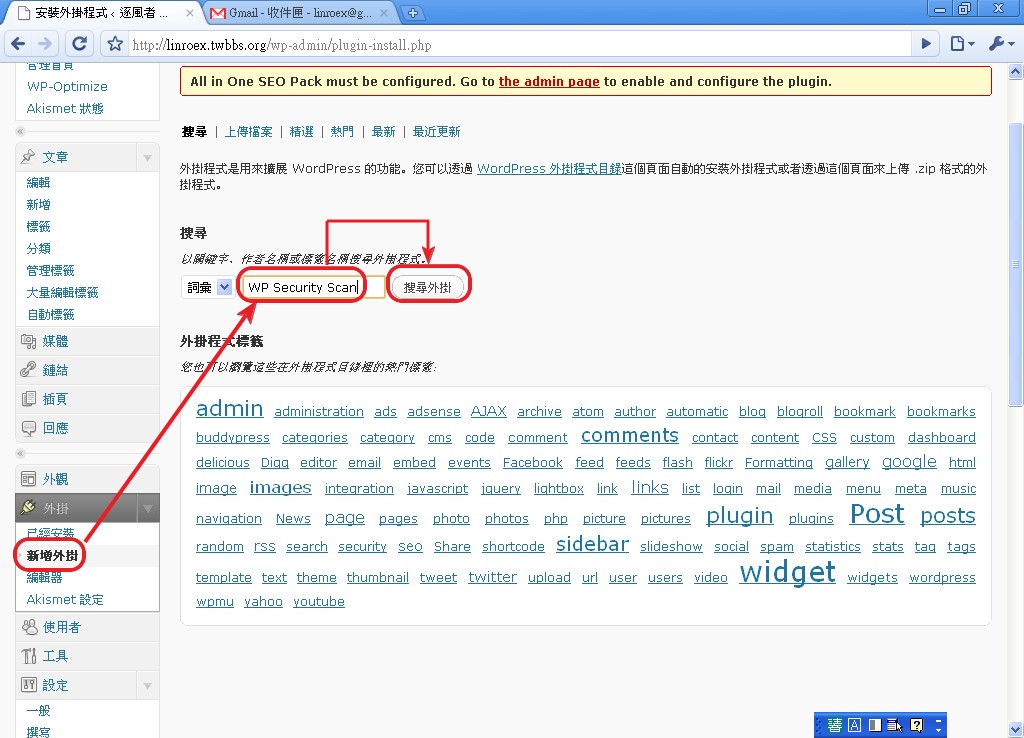
Task: Toggle the IME A alphanumeric mode icon
Action: pyautogui.click(x=854, y=725)
